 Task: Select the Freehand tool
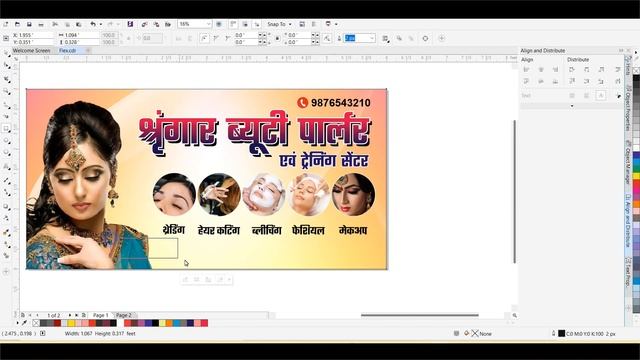point(6,105)
